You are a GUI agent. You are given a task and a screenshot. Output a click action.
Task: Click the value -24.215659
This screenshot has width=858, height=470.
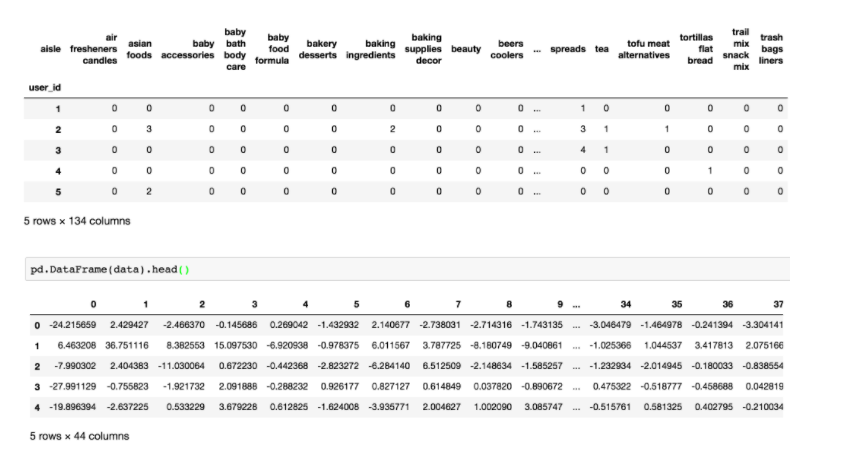point(73,325)
